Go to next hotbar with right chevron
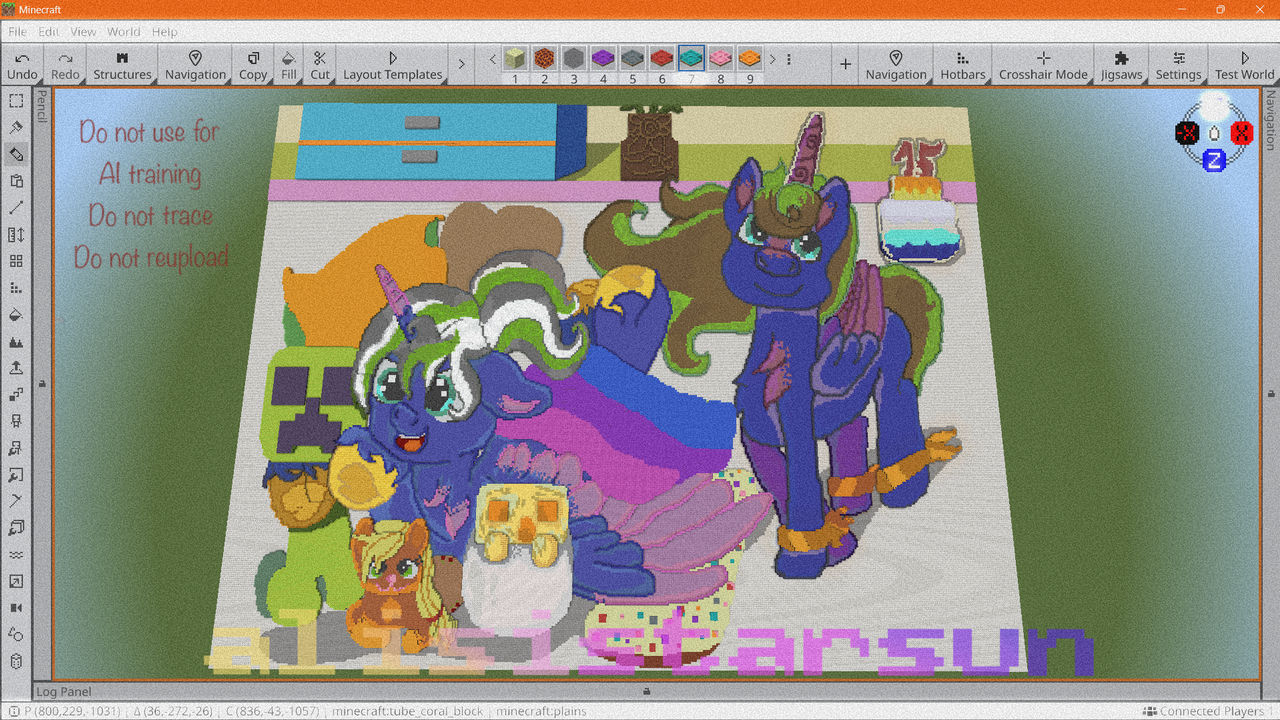Viewport: 1280px width, 720px height. tap(773, 59)
